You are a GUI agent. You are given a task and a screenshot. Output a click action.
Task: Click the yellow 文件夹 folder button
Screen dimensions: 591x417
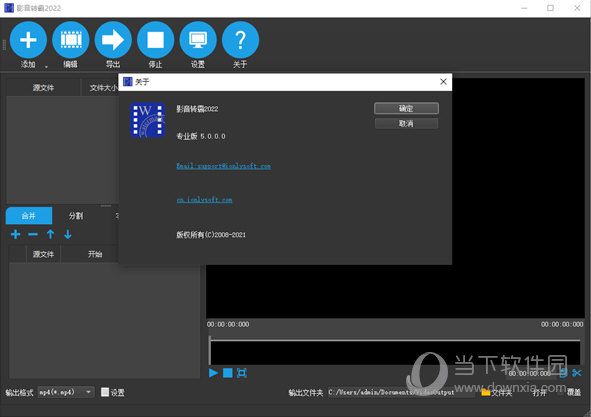pyautogui.click(x=497, y=392)
